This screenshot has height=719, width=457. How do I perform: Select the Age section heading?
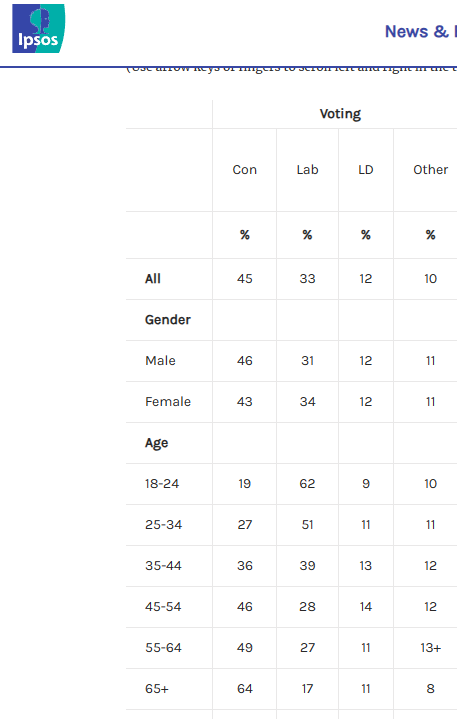pos(156,443)
